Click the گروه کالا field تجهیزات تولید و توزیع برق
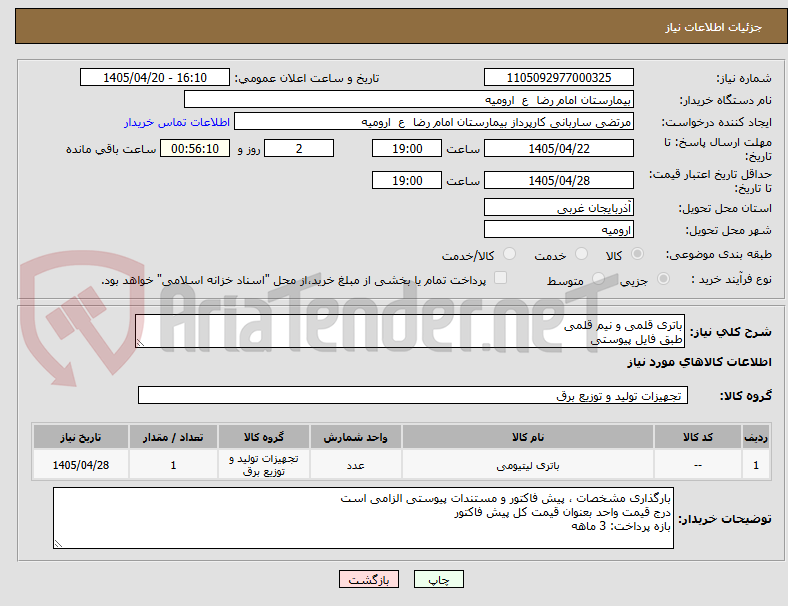Viewport: 788px width, 606px height. [x=413, y=395]
